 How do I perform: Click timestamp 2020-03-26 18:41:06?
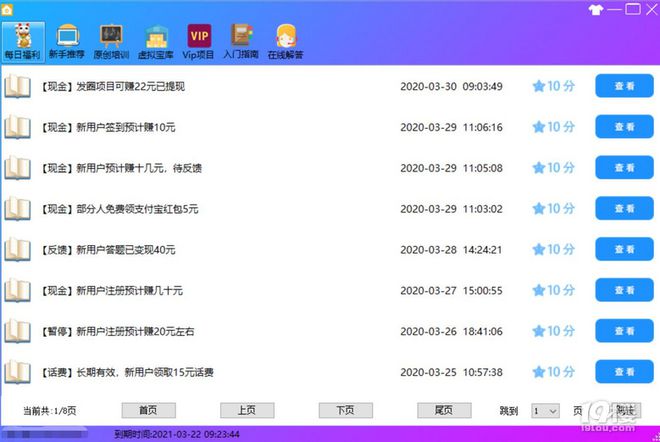click(x=451, y=332)
